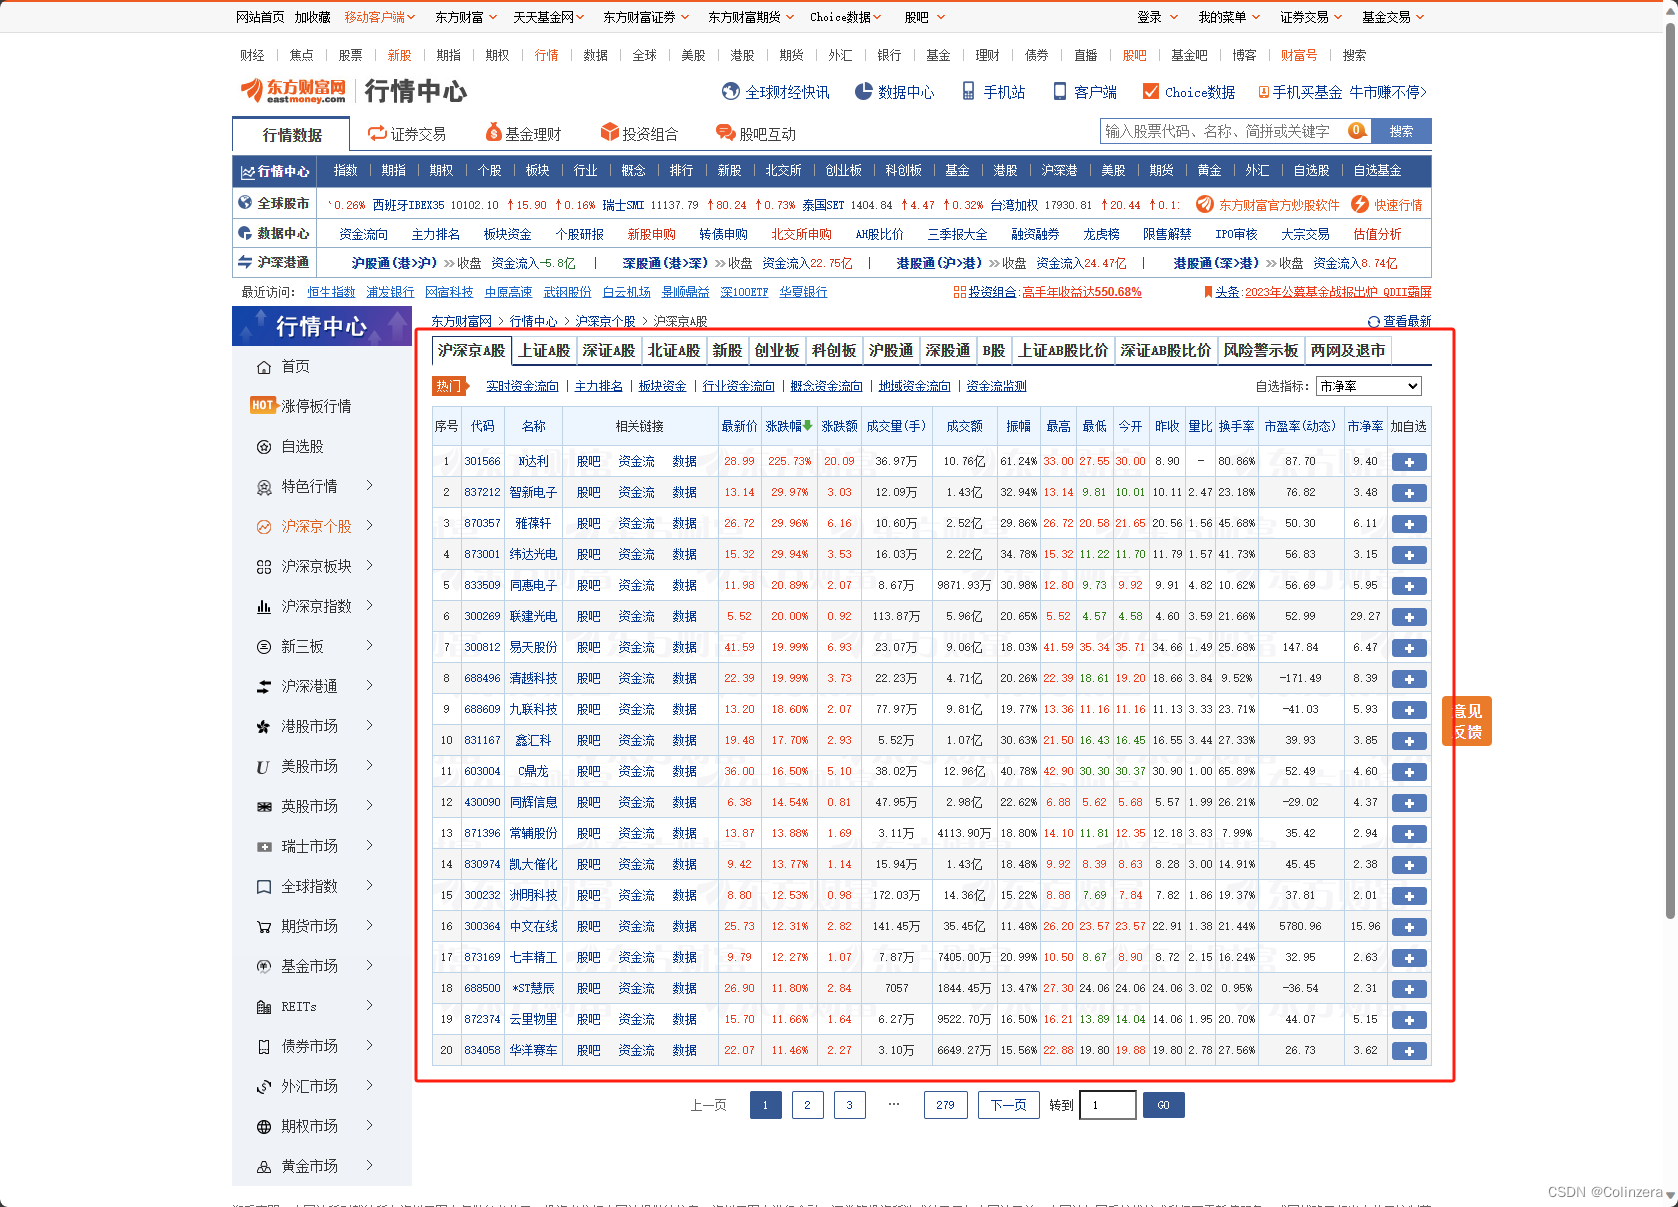
Task: Click the 手机站 phone icon
Action: [968, 92]
